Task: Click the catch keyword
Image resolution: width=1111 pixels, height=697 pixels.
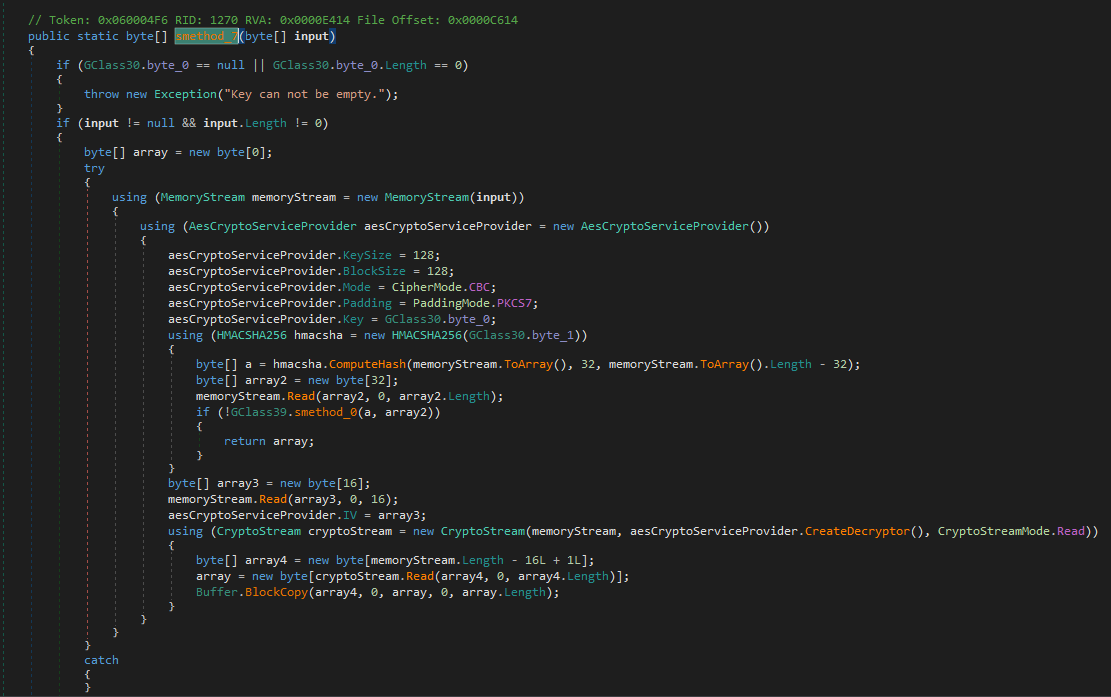Action: point(101,660)
